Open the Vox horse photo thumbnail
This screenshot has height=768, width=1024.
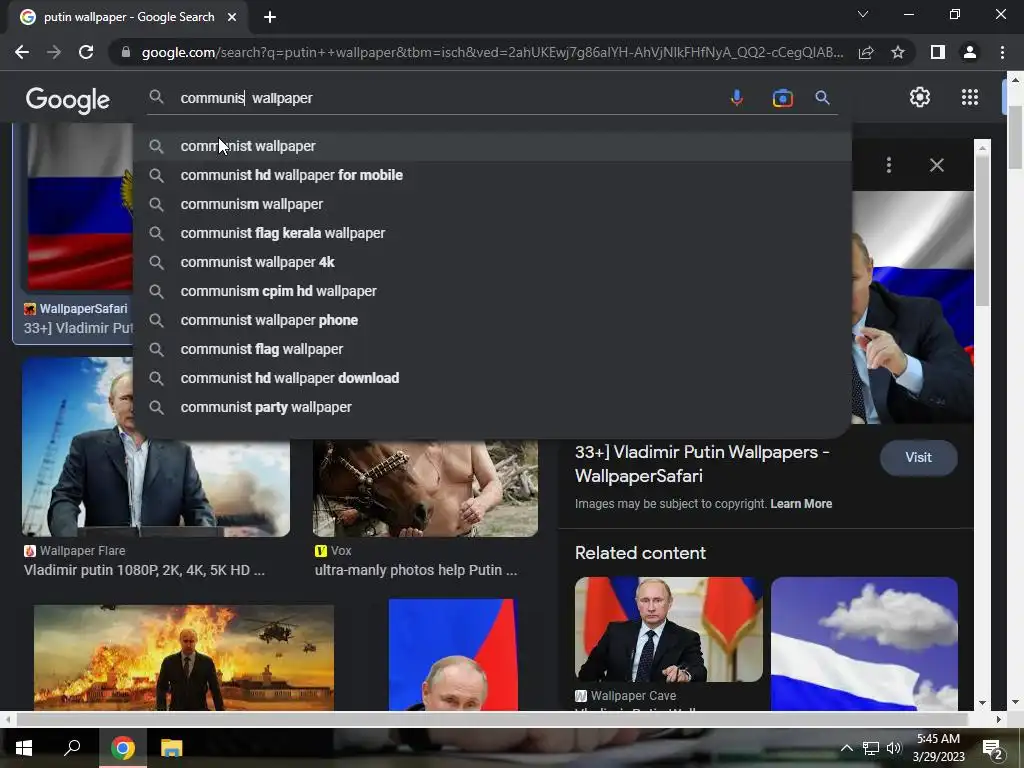click(425, 488)
